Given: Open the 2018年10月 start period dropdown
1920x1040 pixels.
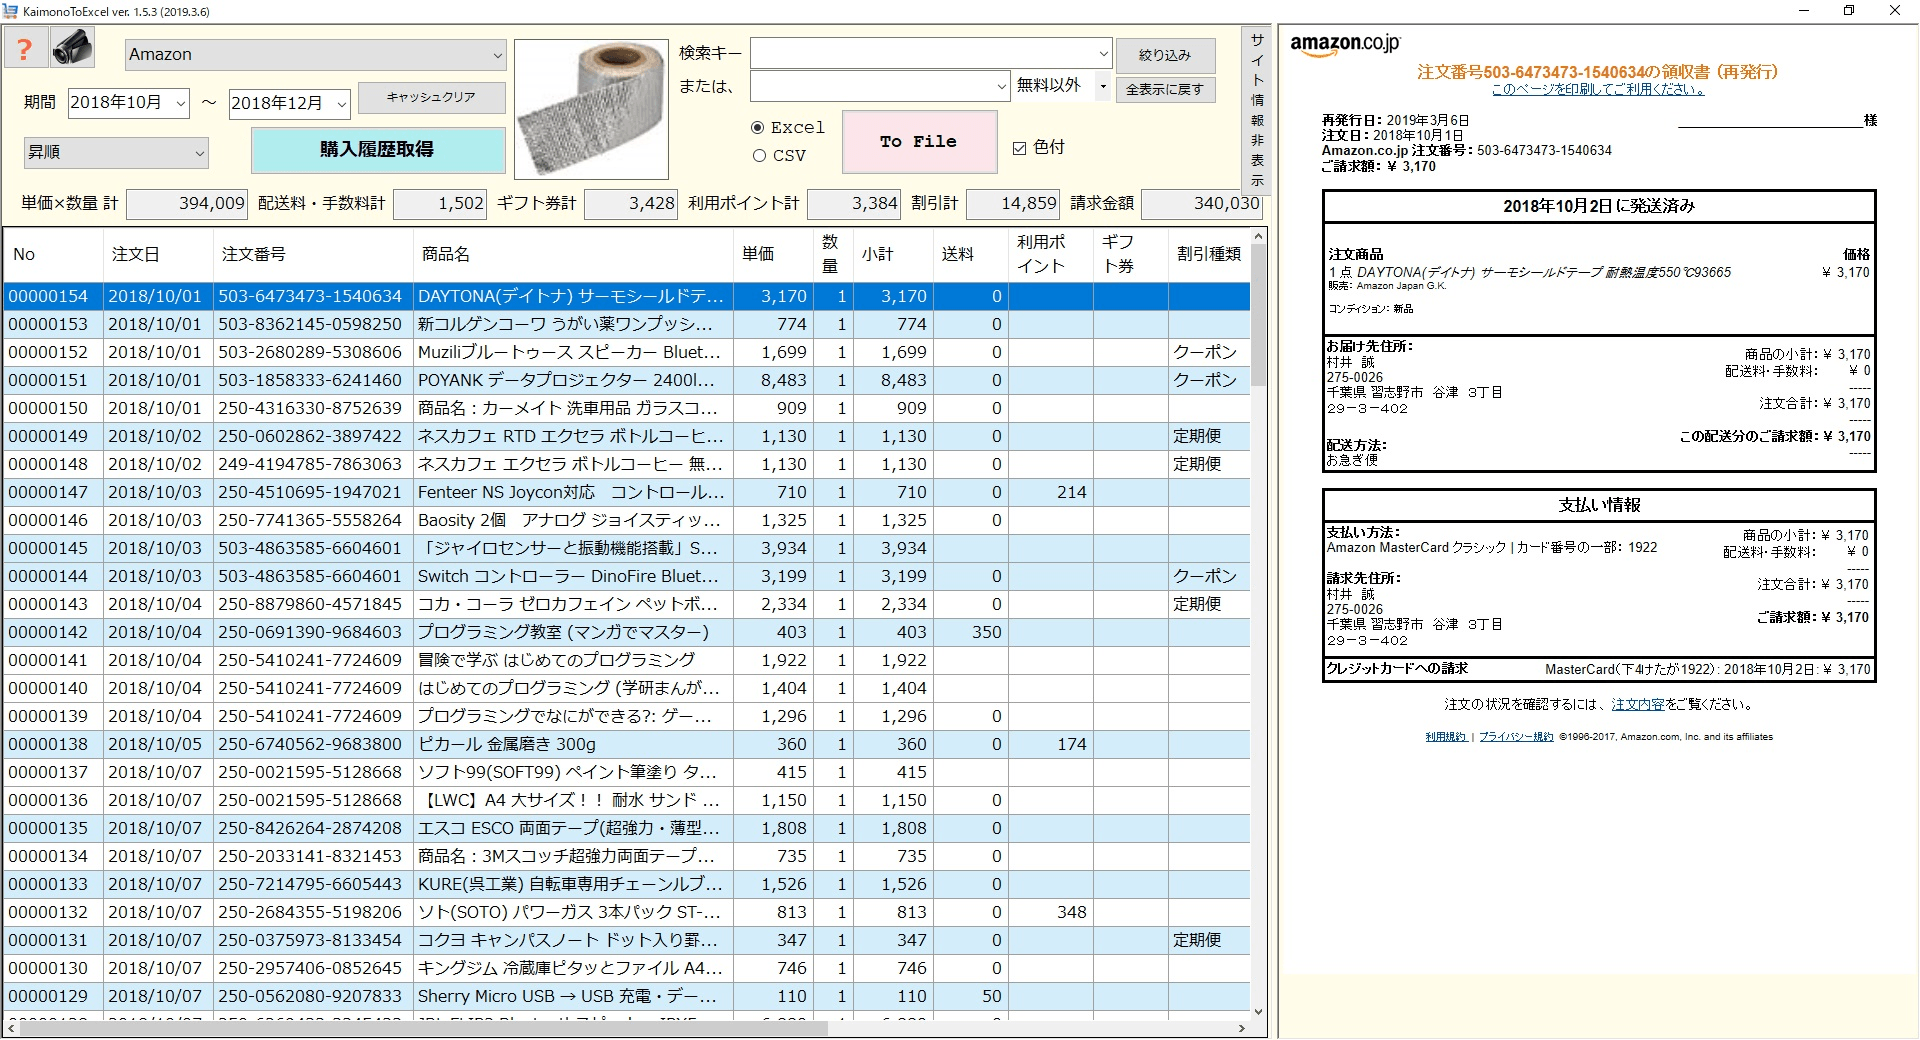Looking at the screenshot, I should coord(128,103).
